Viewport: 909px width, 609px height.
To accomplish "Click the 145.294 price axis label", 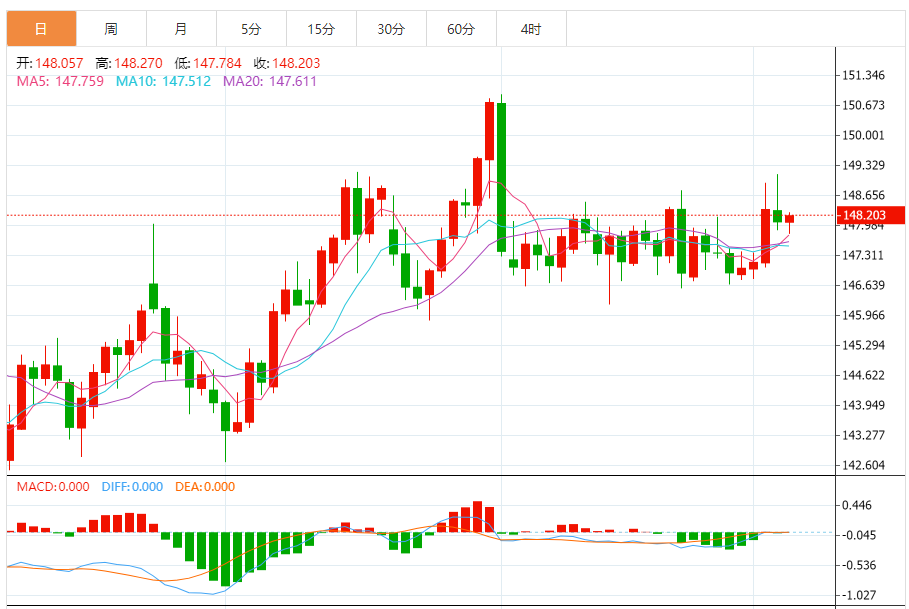I will point(864,345).
